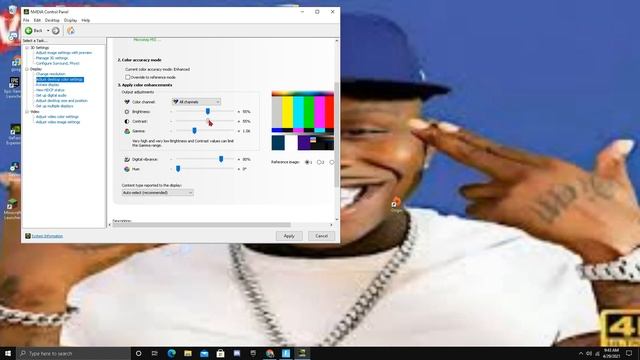Click the Cancel button
Viewport: 640px width, 360px height.
coord(321,236)
